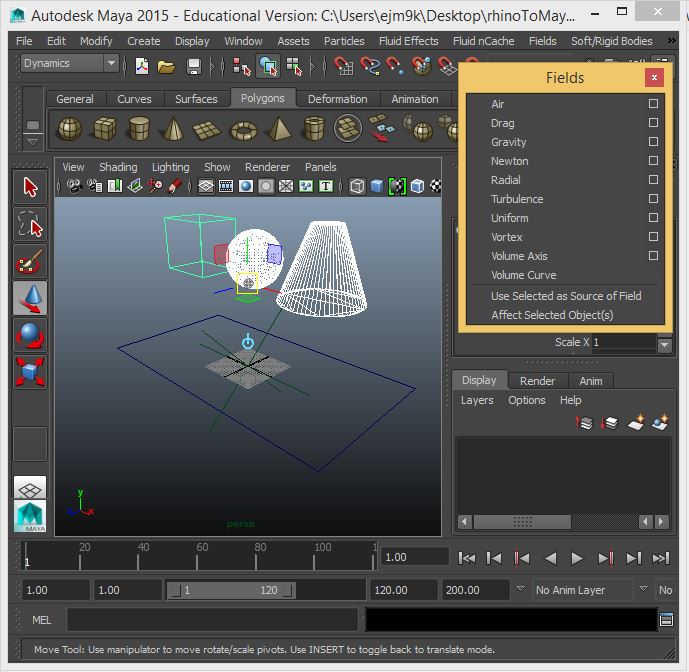The image size is (689, 672).
Task: Click the Open Scene folder icon
Action: (167, 66)
